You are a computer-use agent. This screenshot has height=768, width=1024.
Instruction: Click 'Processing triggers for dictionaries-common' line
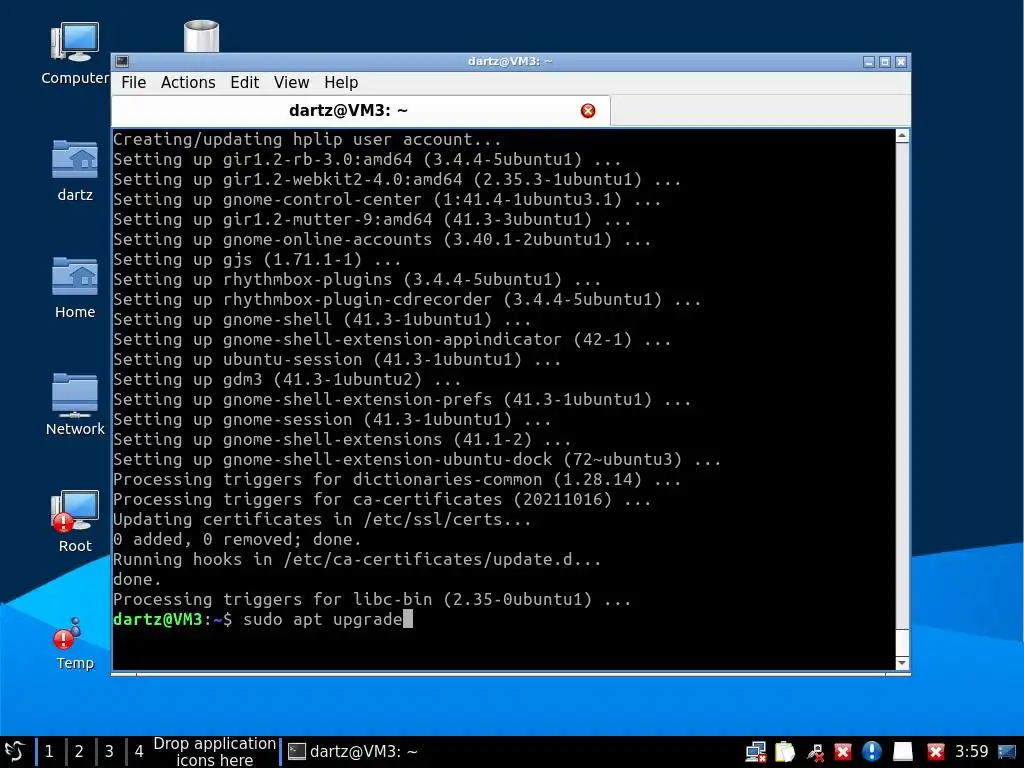point(397,479)
